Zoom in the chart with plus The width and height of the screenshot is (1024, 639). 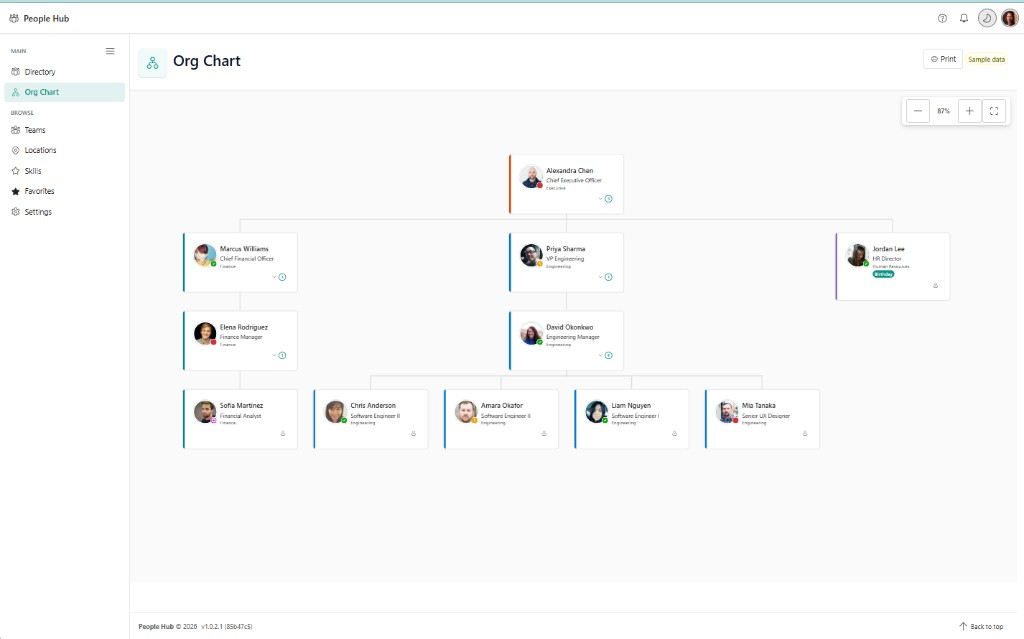coord(969,111)
